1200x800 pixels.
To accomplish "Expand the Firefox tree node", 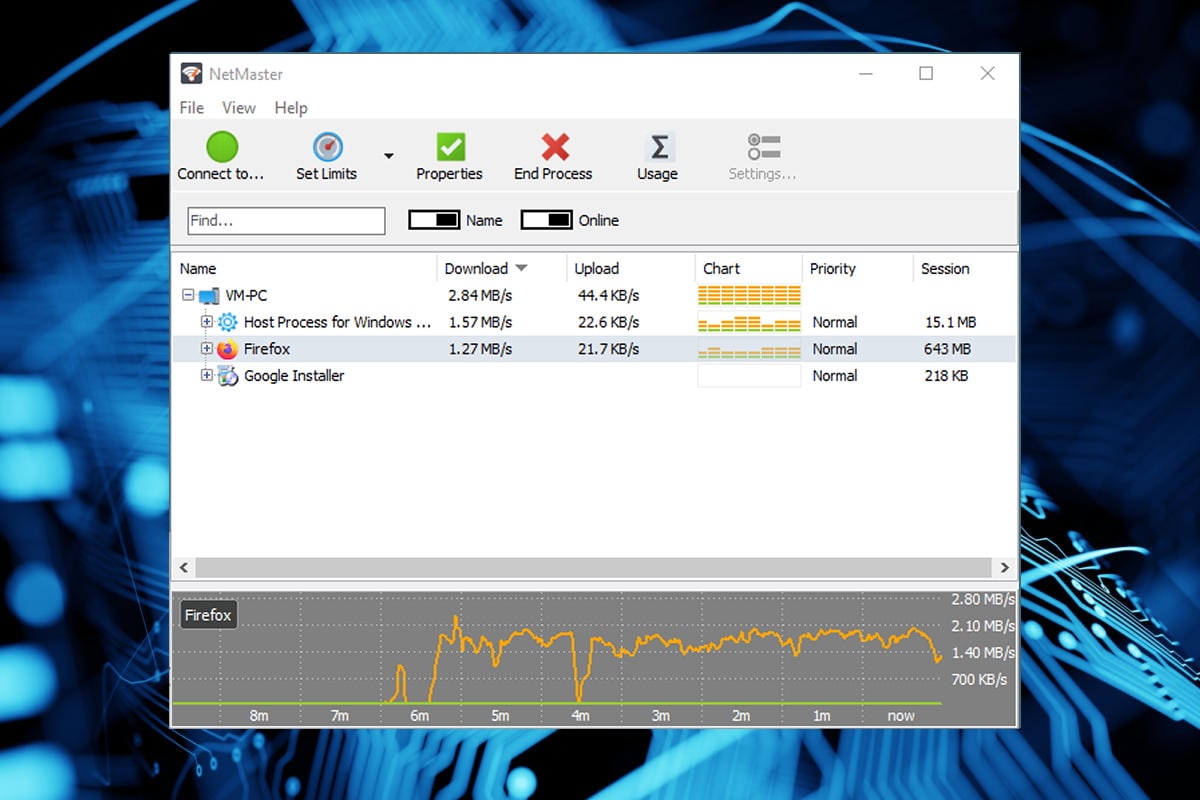I will (x=207, y=349).
